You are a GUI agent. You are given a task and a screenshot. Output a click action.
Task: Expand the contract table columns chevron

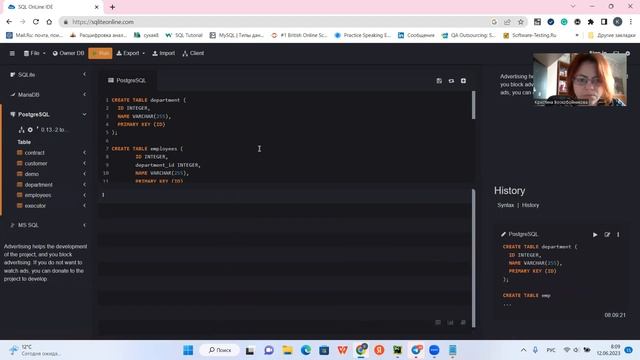click(84, 153)
